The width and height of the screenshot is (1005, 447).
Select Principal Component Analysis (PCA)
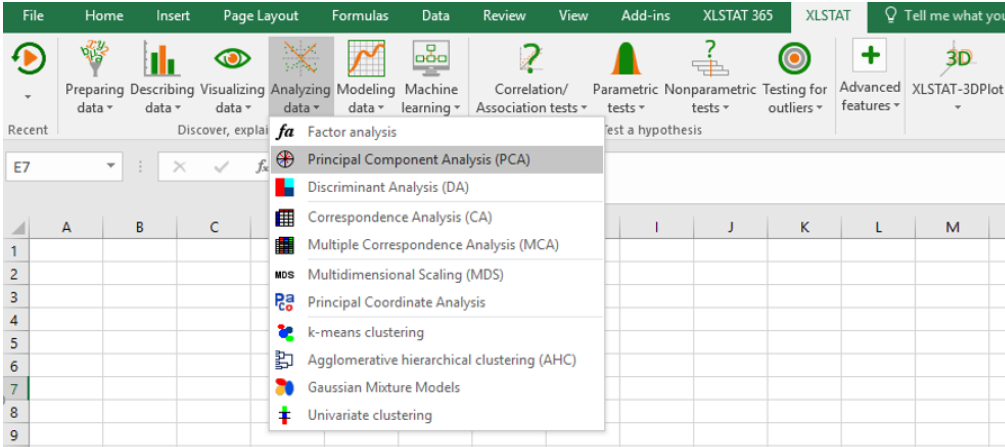[x=418, y=159]
